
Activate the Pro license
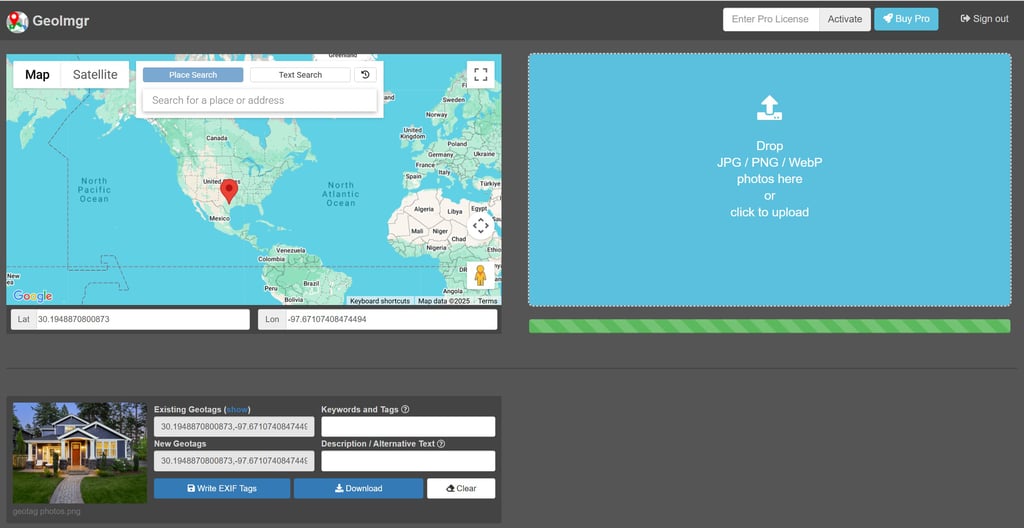point(845,19)
